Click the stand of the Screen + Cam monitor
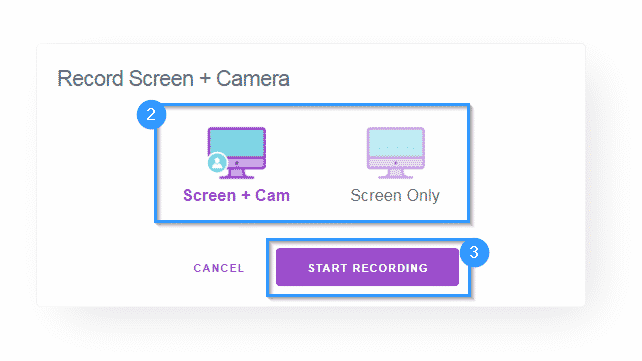This screenshot has height=361, width=642. (237, 174)
